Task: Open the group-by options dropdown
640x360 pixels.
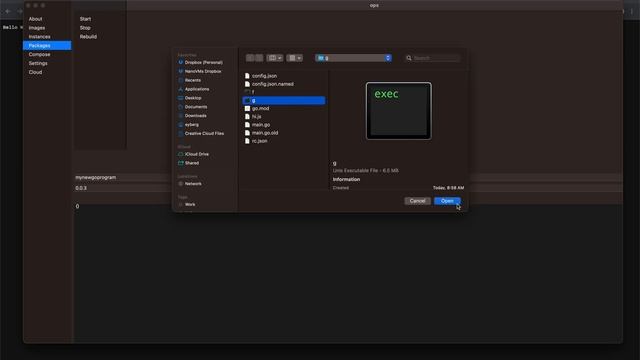Action: [x=294, y=58]
